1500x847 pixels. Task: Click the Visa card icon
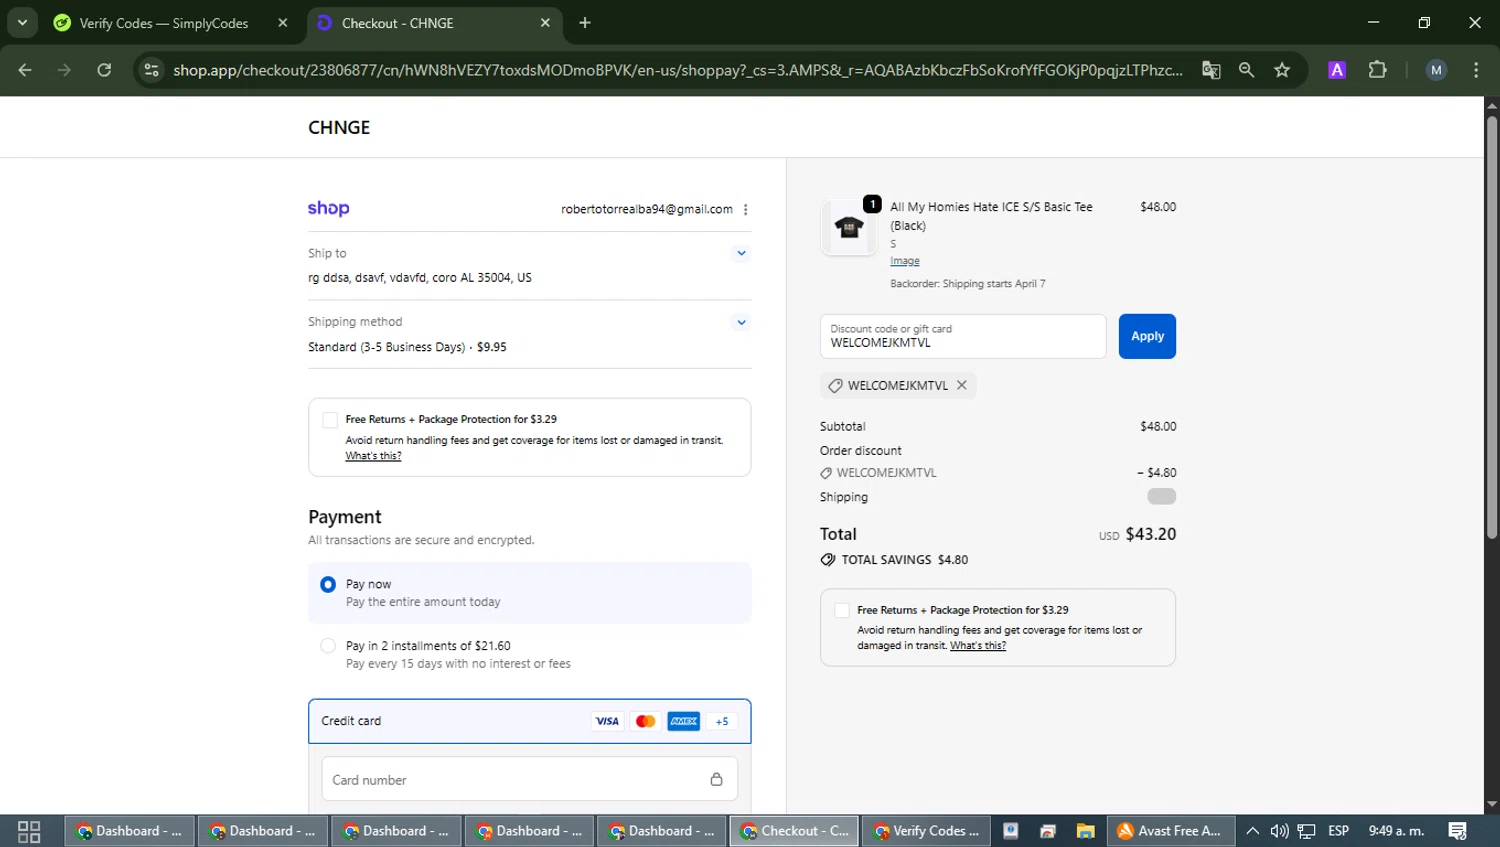607,721
